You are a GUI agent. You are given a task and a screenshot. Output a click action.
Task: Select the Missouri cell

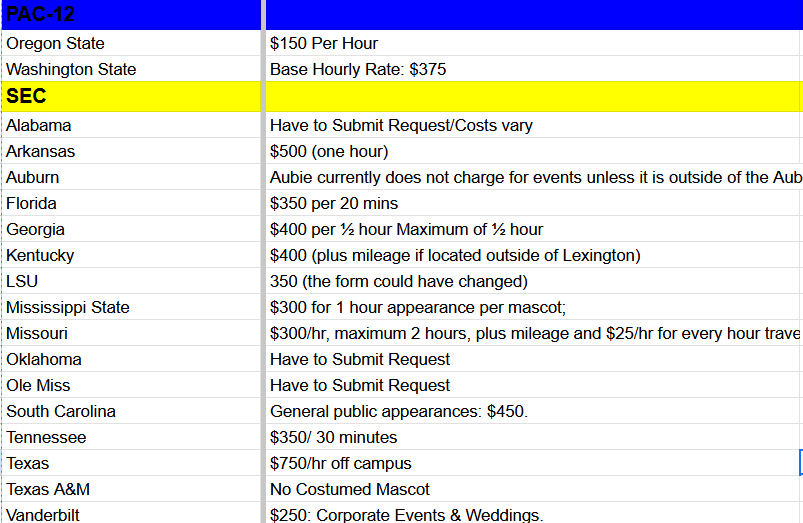(x=131, y=333)
